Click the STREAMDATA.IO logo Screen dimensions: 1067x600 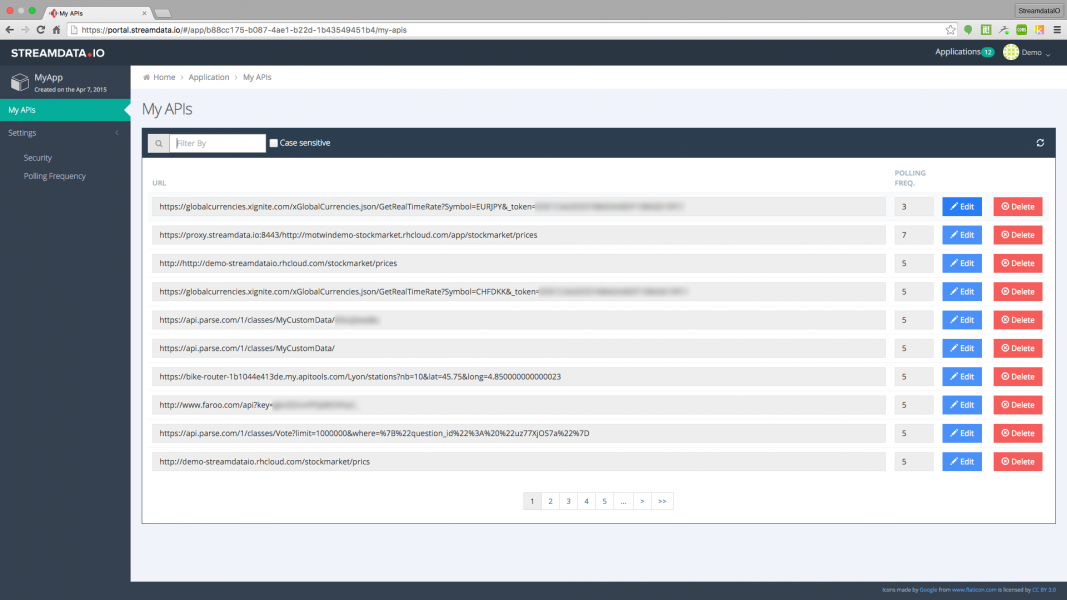pos(58,53)
